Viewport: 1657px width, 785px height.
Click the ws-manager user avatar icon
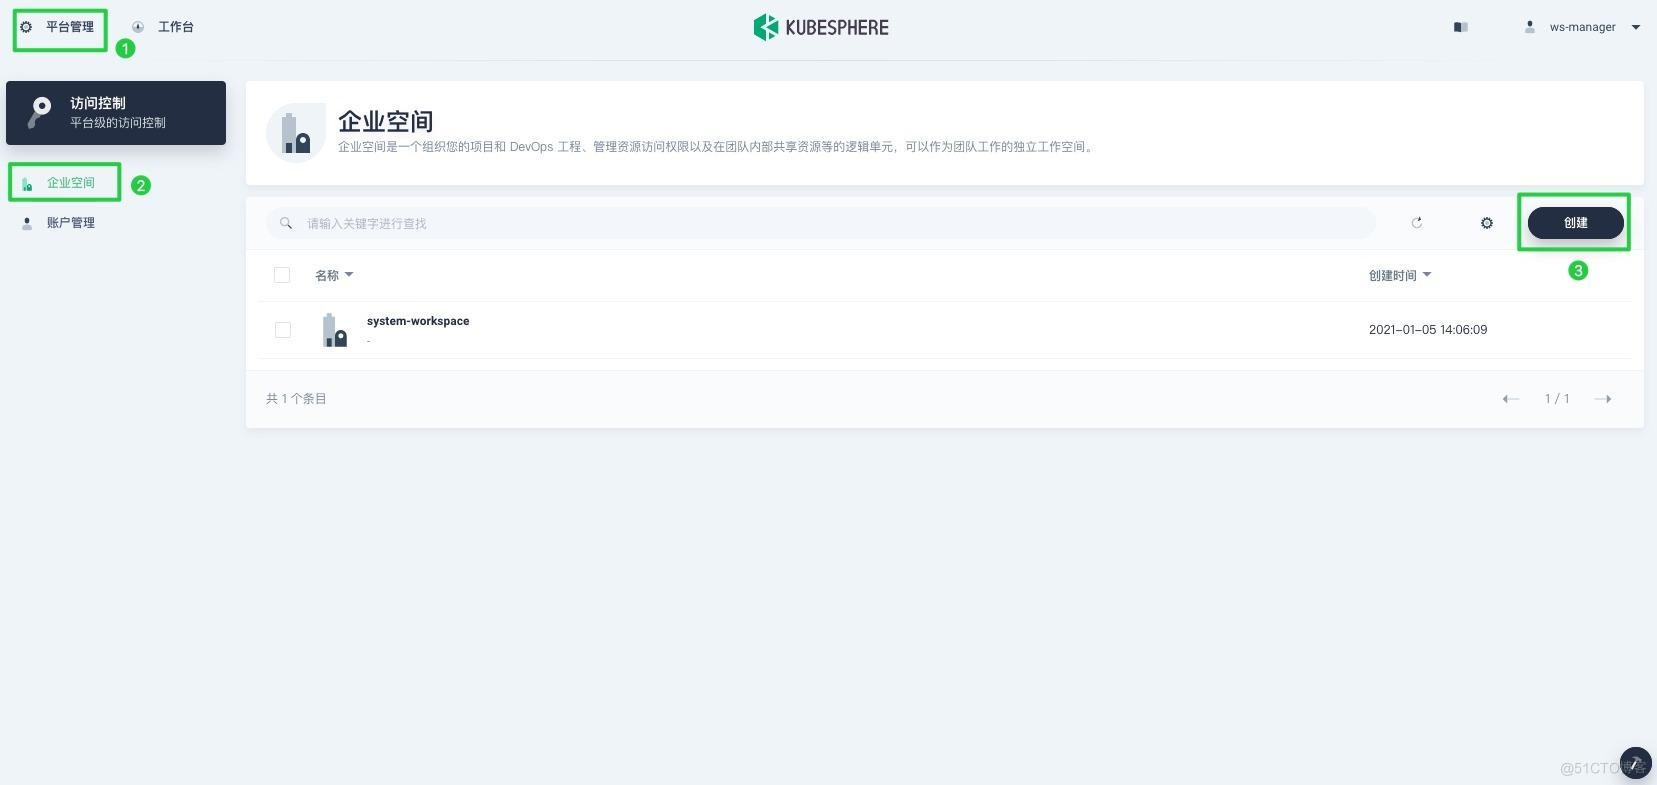click(1529, 27)
